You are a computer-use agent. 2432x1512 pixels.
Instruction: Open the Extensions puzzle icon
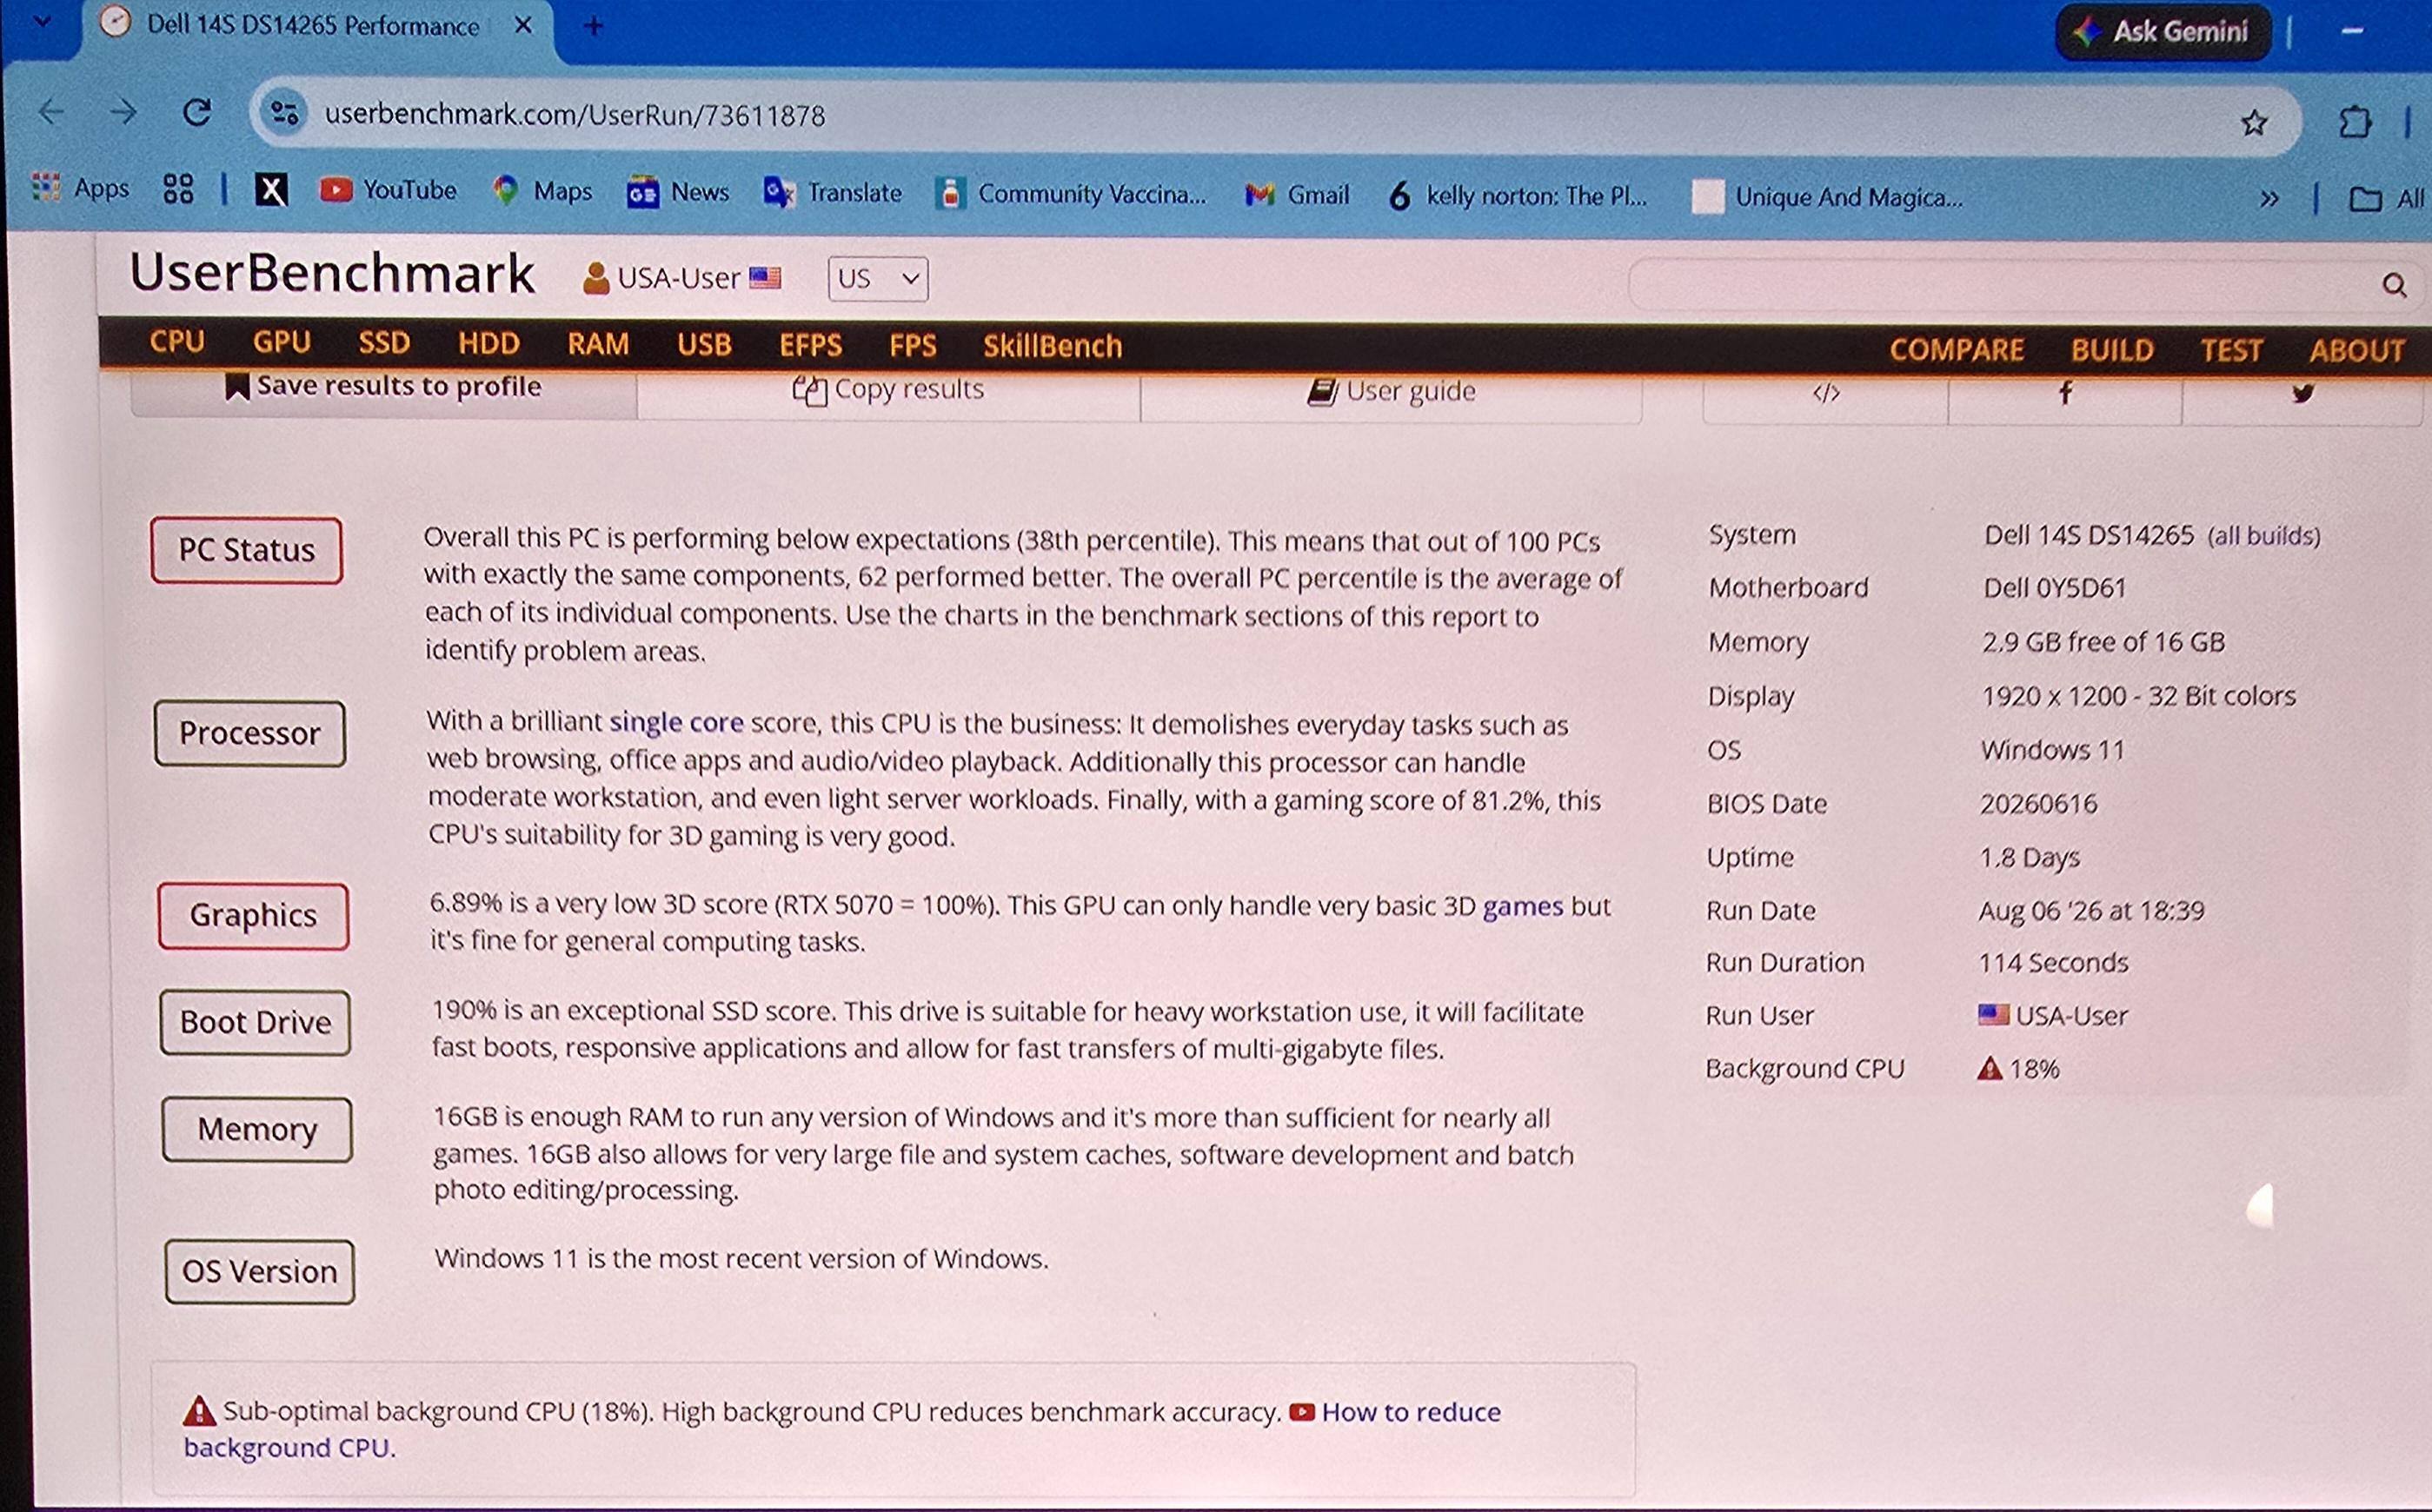(x=2355, y=122)
